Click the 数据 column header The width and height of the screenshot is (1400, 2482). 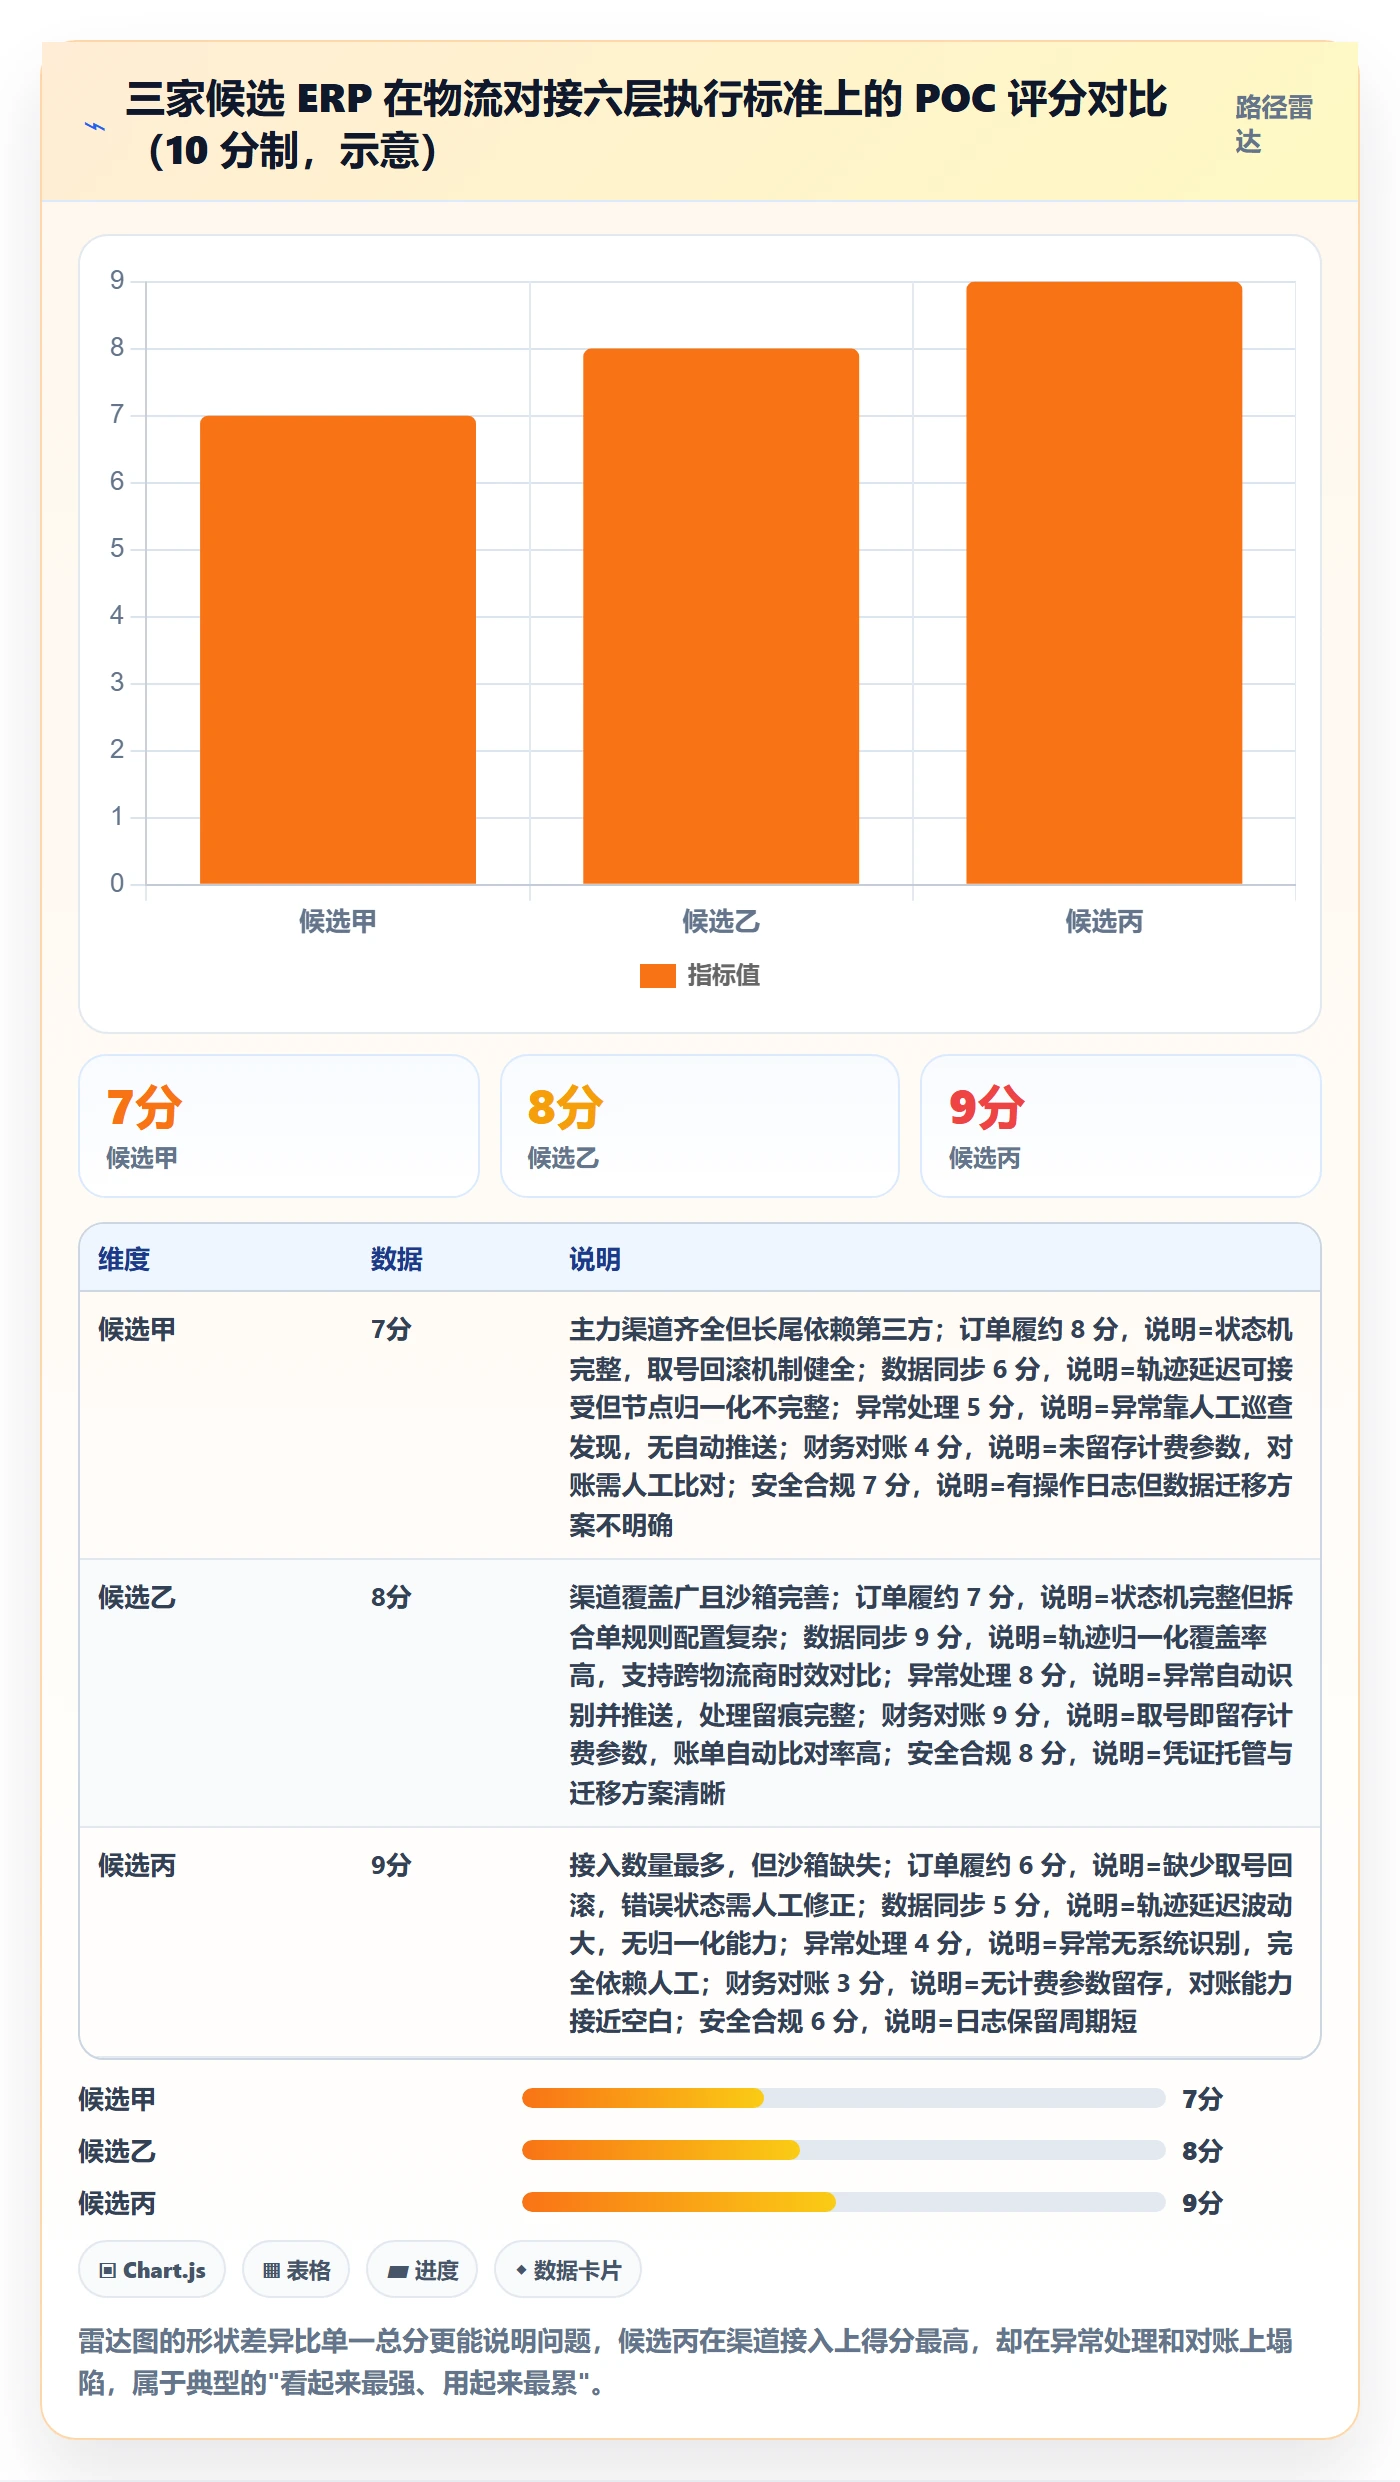click(x=397, y=1259)
